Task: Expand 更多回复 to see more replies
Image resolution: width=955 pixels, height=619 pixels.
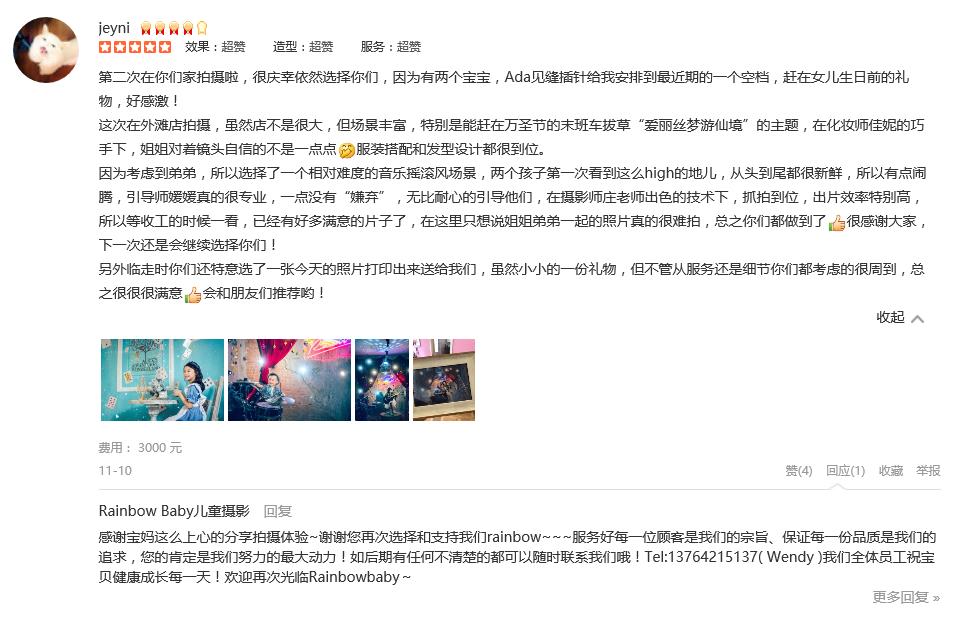Action: click(x=906, y=597)
